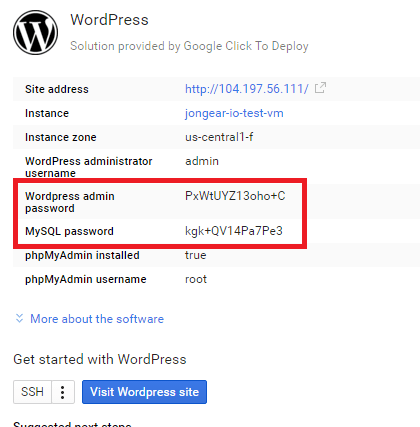
Task: Select the MySQL password value kgk+QV14Pa7Pe3
Action: (x=234, y=231)
